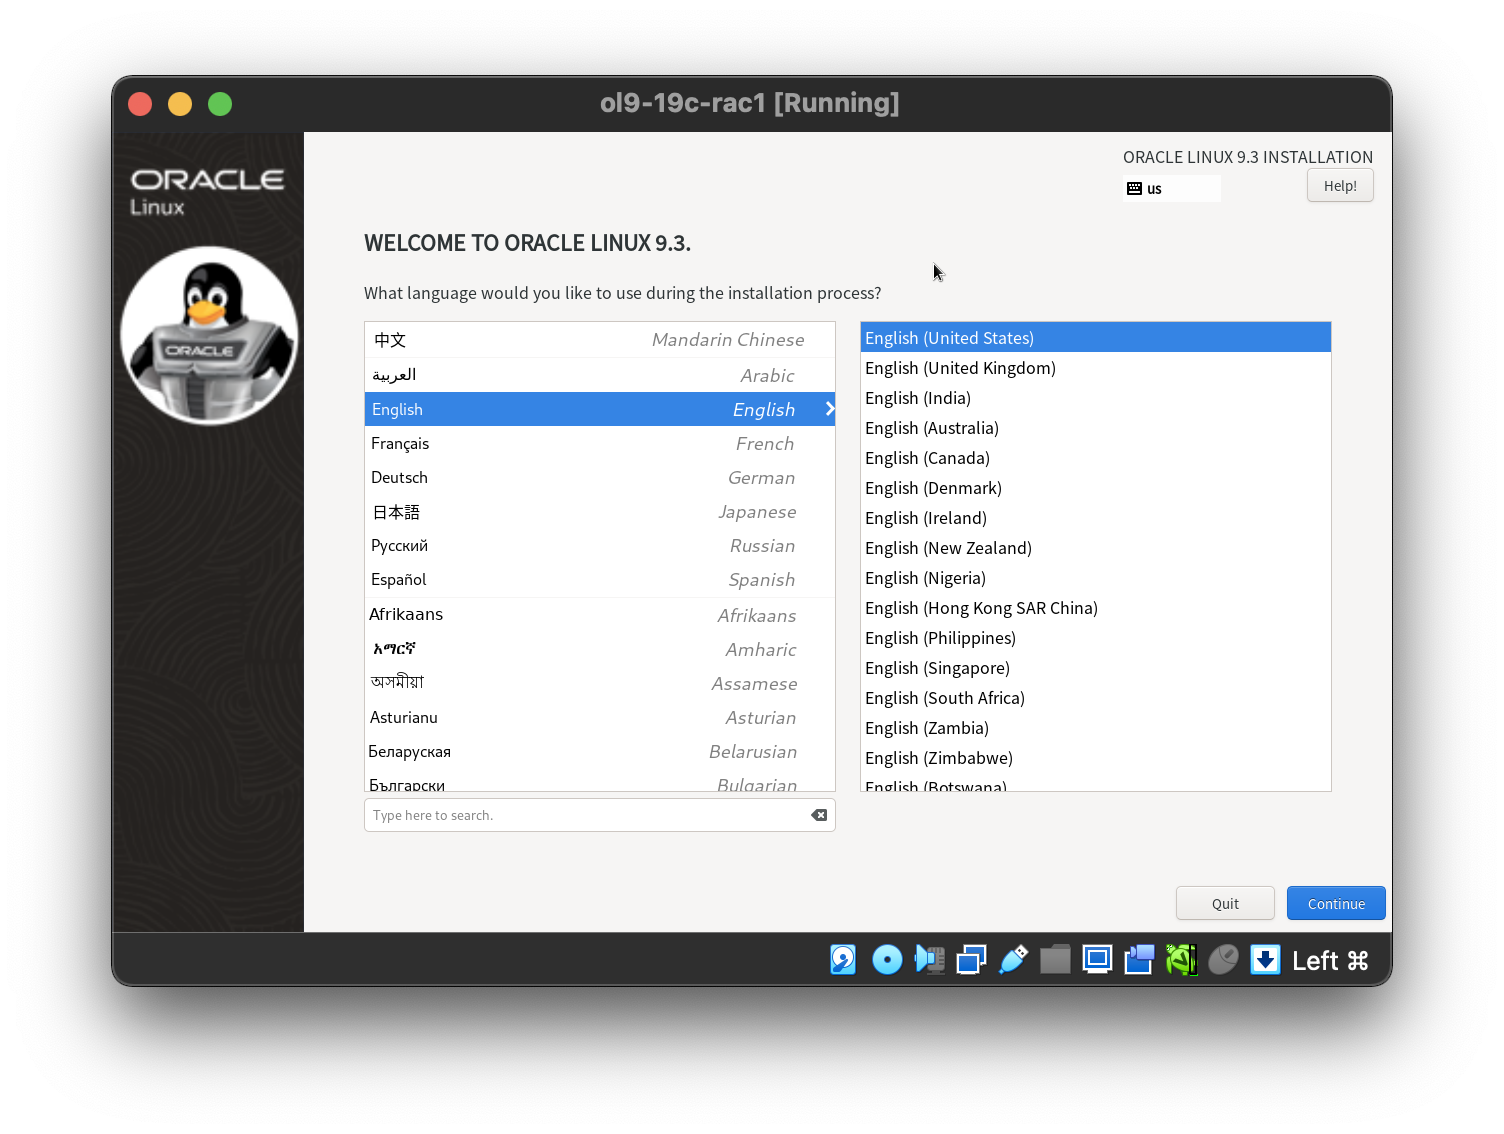Viewport: 1504px width, 1134px height.
Task: Click the mouse integration status icon
Action: pyautogui.click(x=1223, y=960)
